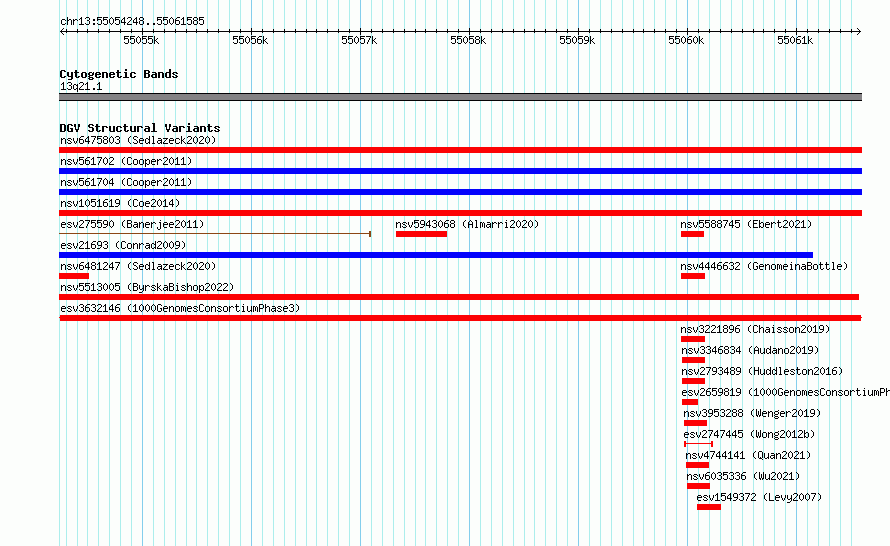Click the 55059k ruler tick label
Screen dimensions: 890x546
pos(577,40)
